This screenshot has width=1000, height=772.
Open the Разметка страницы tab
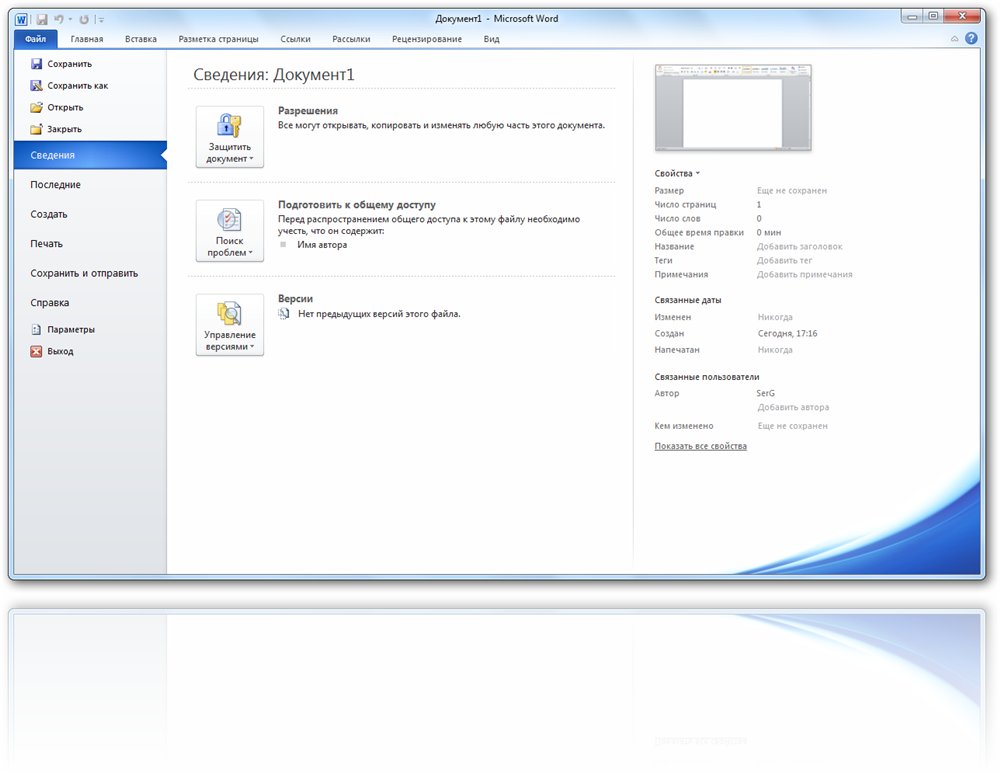pos(219,39)
